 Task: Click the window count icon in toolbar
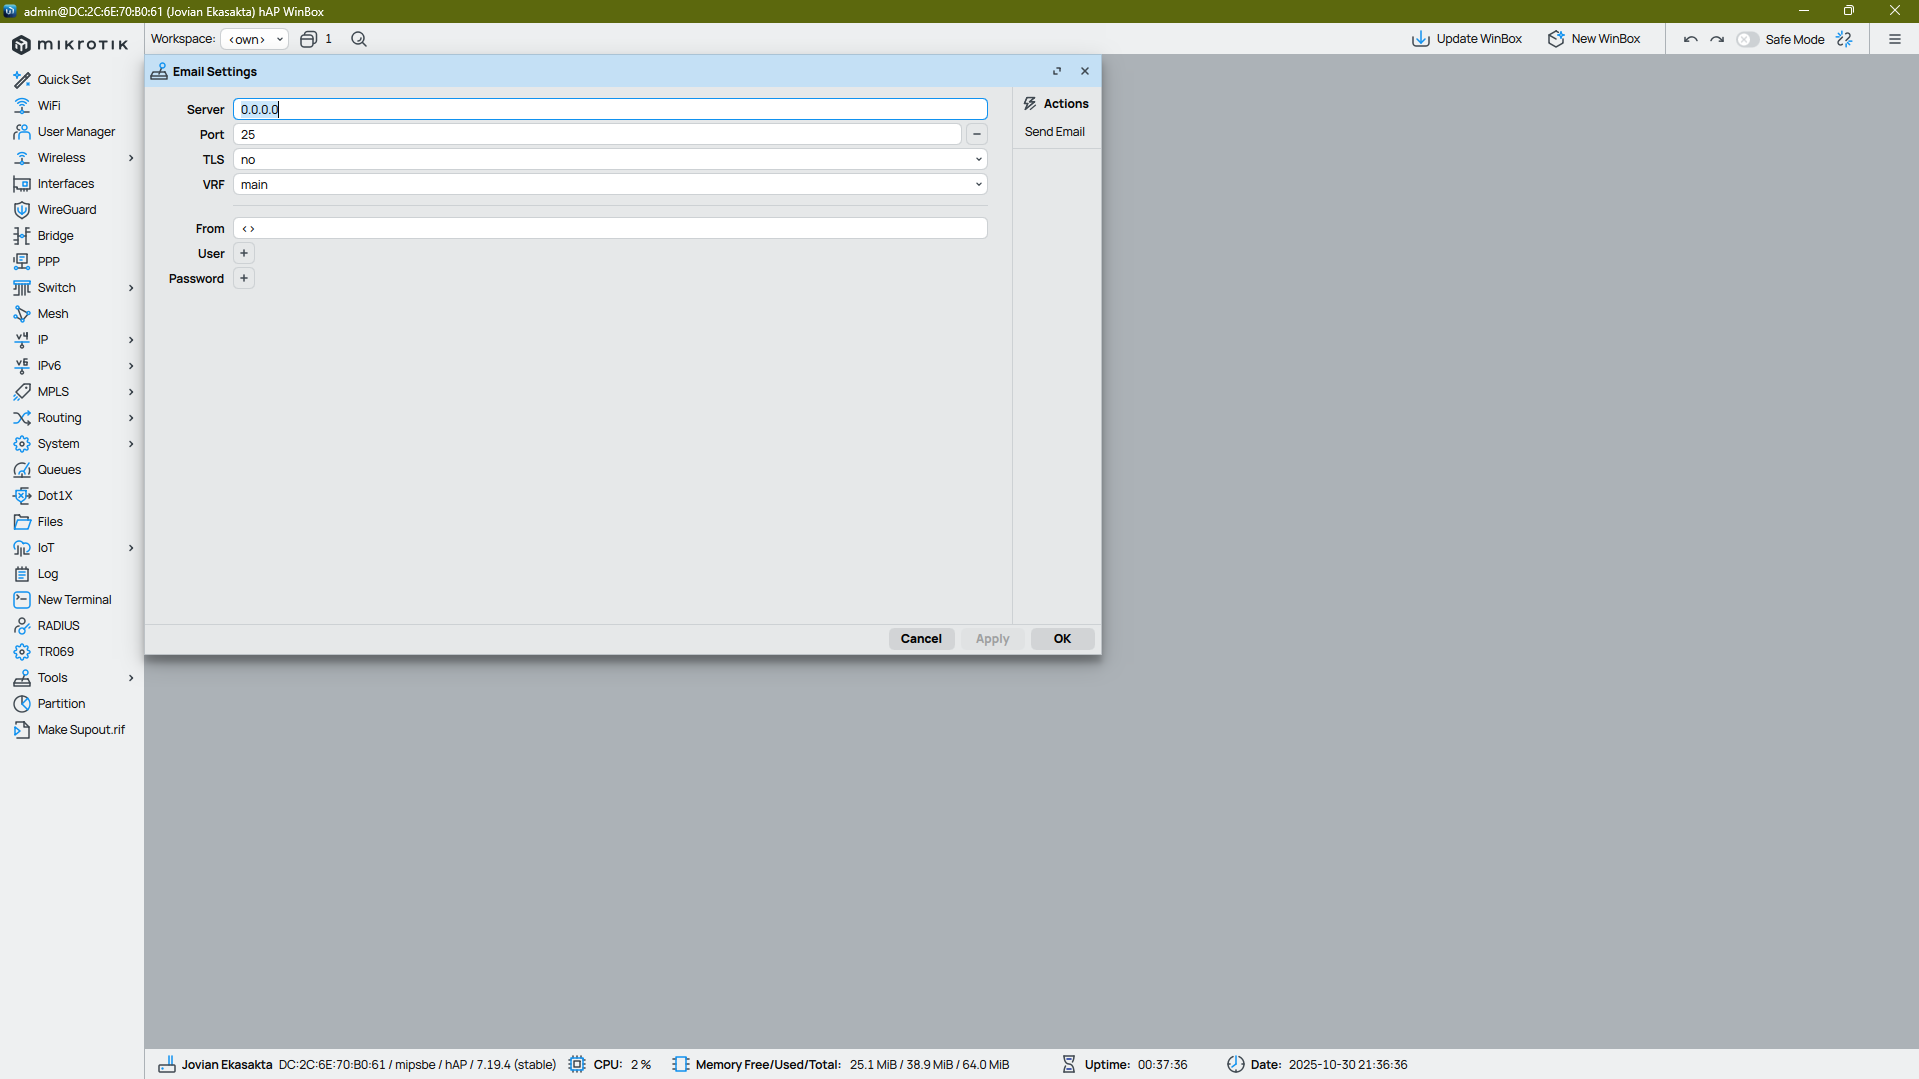click(x=309, y=39)
